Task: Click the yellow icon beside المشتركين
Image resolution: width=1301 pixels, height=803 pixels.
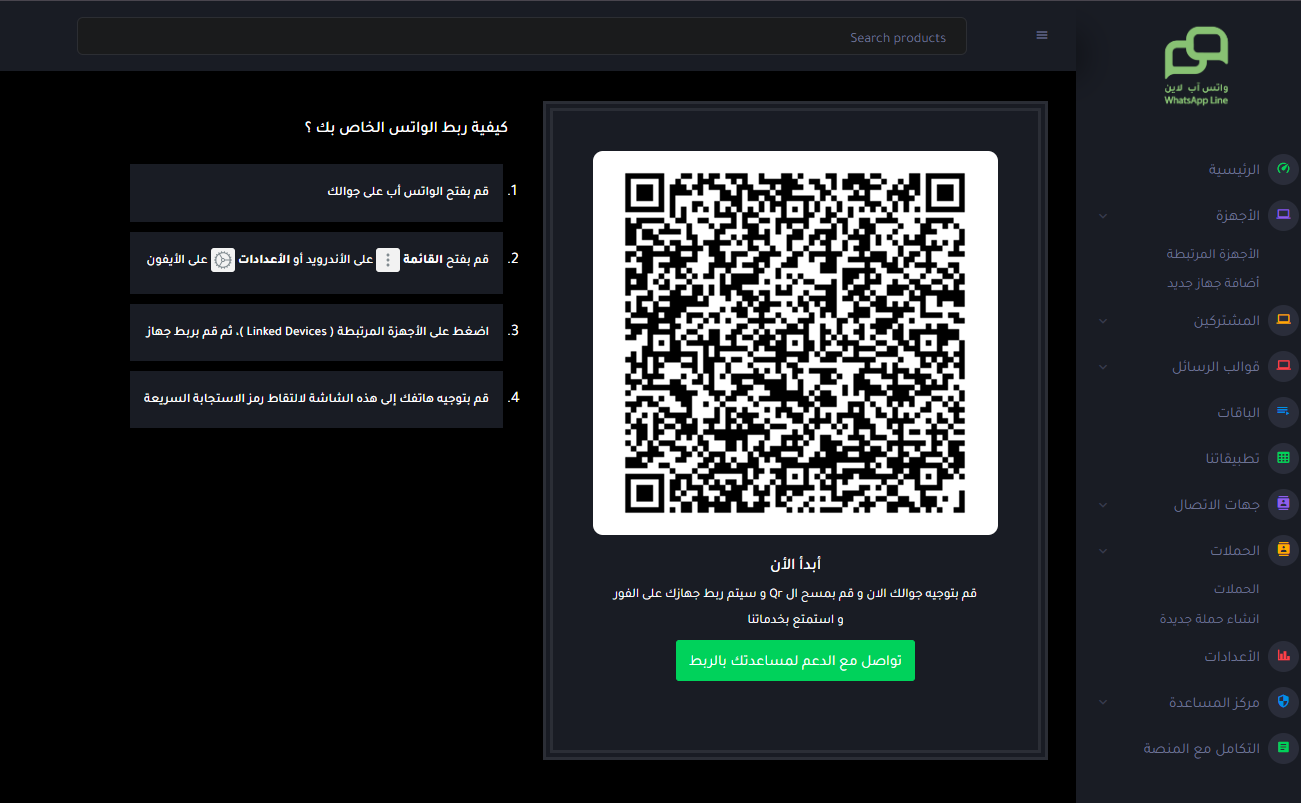Action: point(1282,321)
